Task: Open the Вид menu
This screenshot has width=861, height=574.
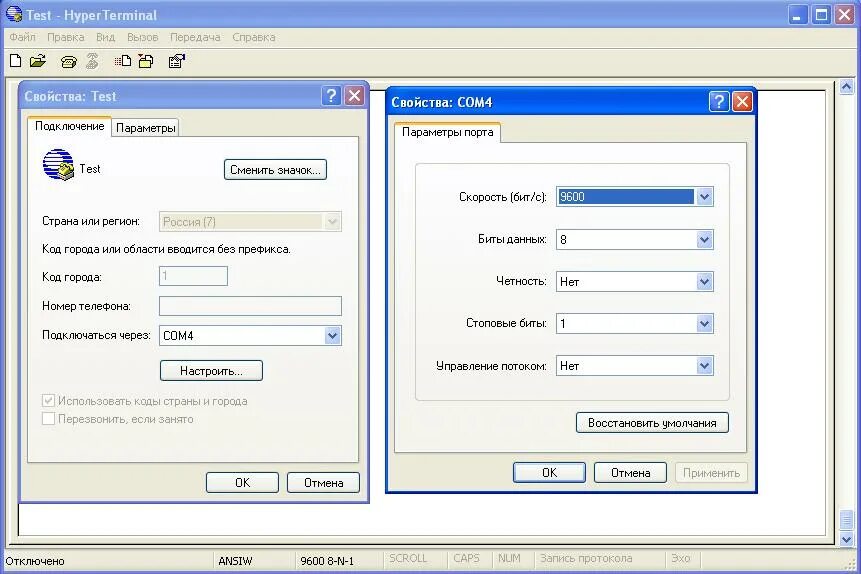Action: coord(105,37)
